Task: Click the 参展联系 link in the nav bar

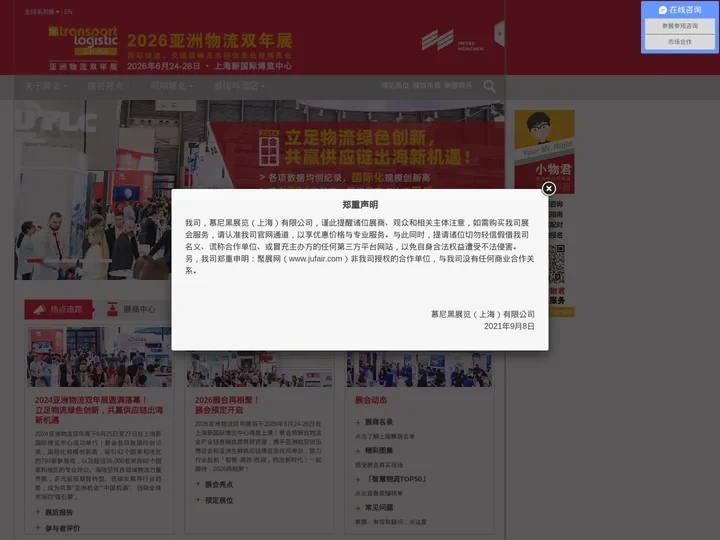Action: [x=458, y=85]
